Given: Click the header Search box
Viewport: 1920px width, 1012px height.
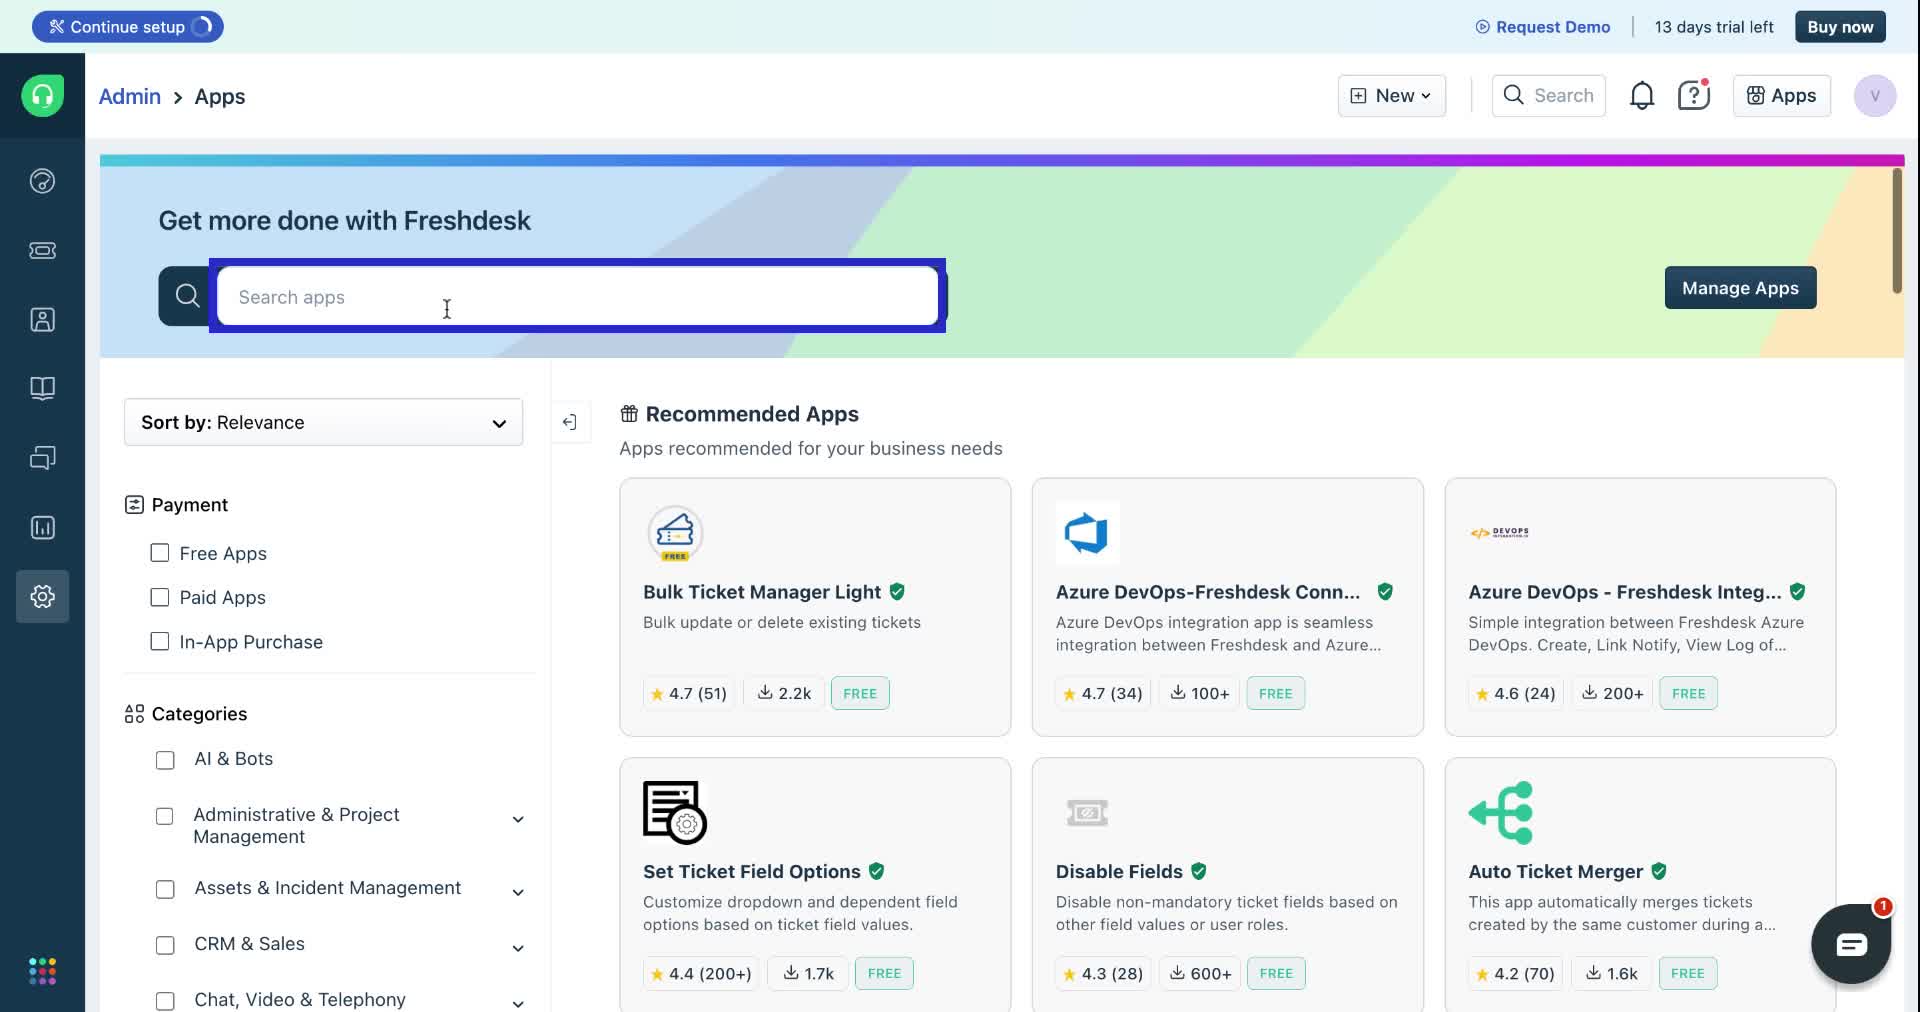Looking at the screenshot, I should click(x=1548, y=96).
